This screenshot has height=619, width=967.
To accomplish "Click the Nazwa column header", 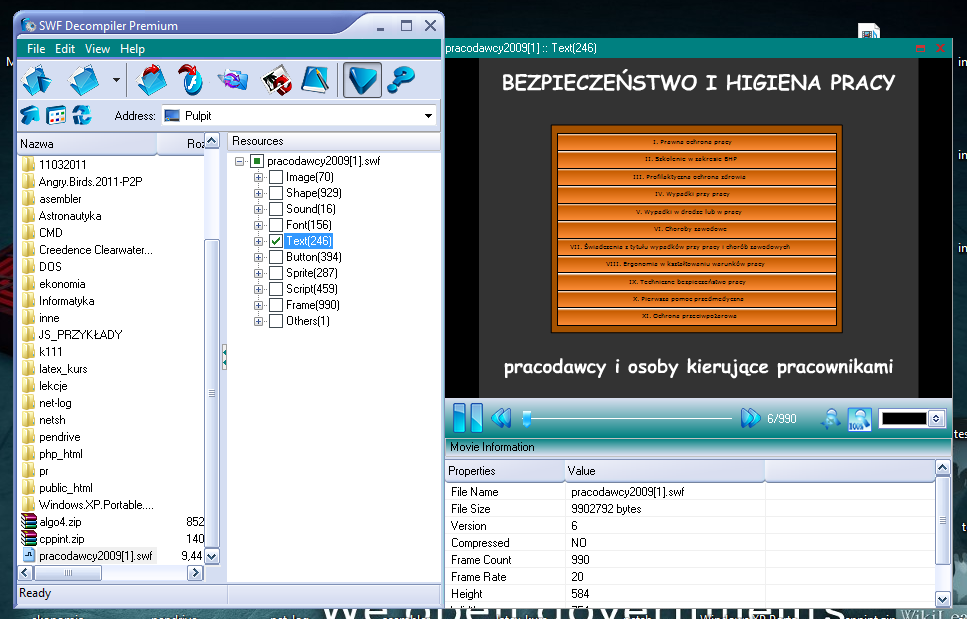I will pyautogui.click(x=87, y=144).
